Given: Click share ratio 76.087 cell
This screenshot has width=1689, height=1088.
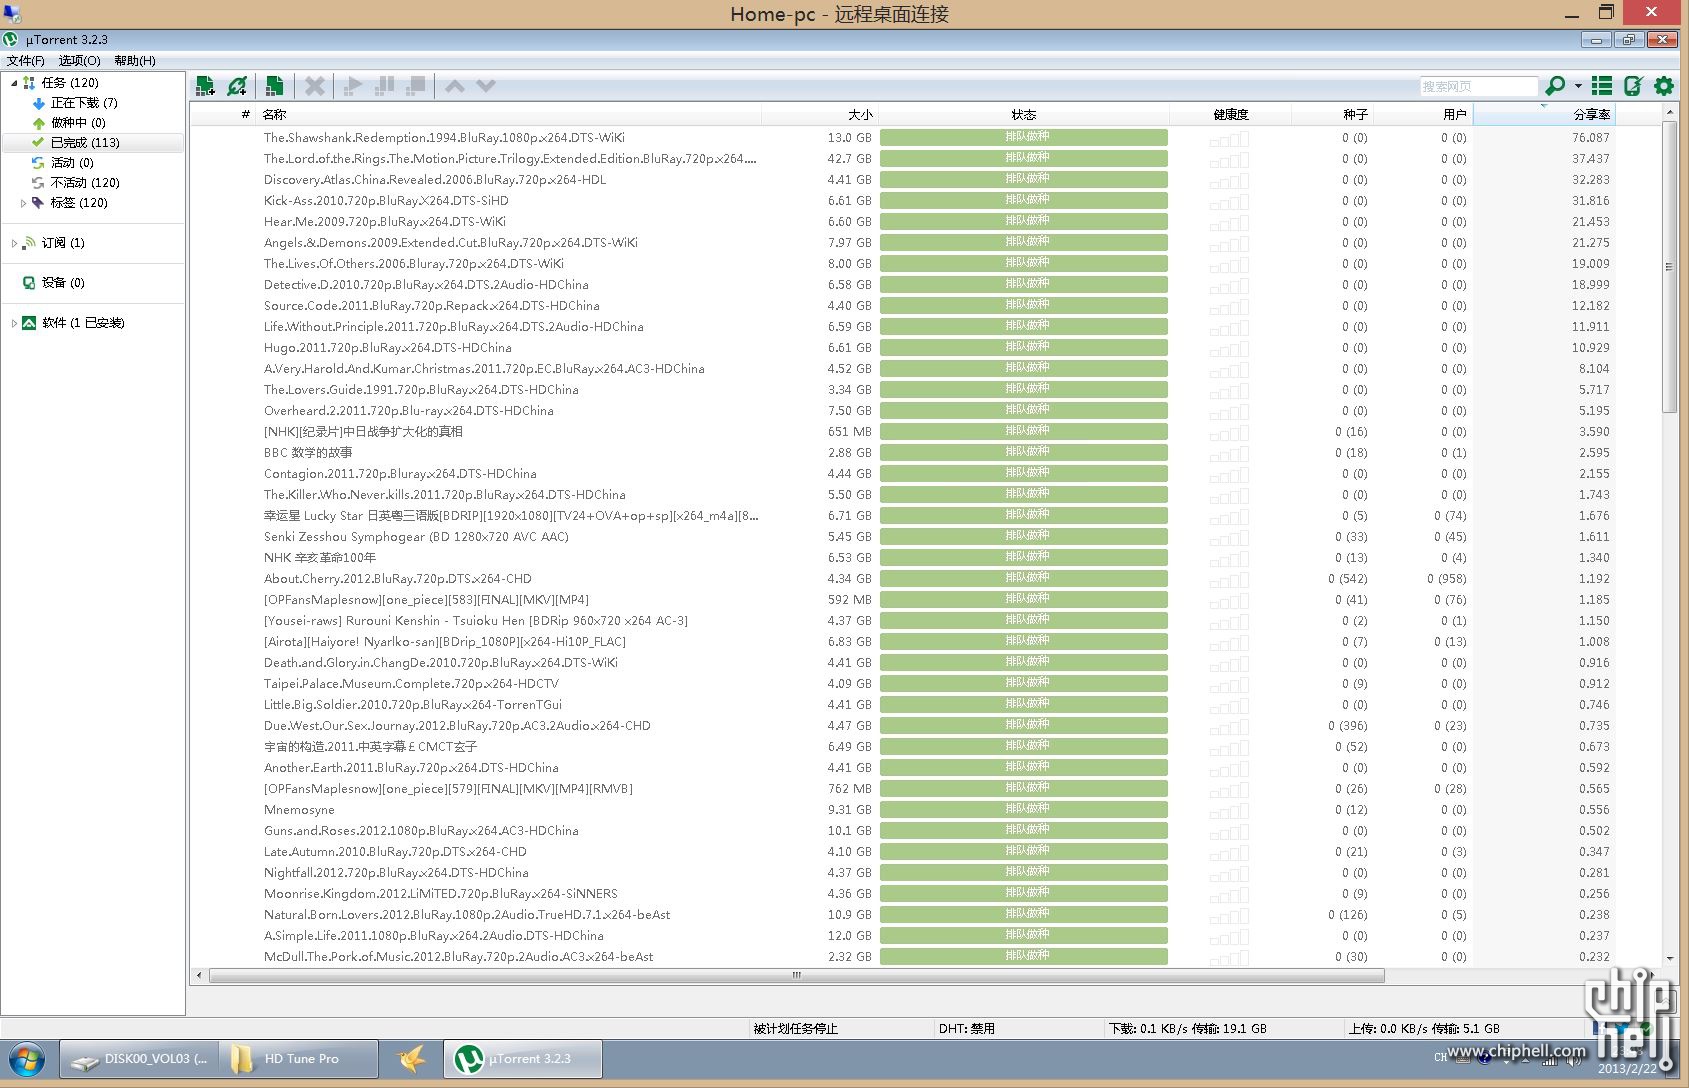Looking at the screenshot, I should (x=1590, y=138).
